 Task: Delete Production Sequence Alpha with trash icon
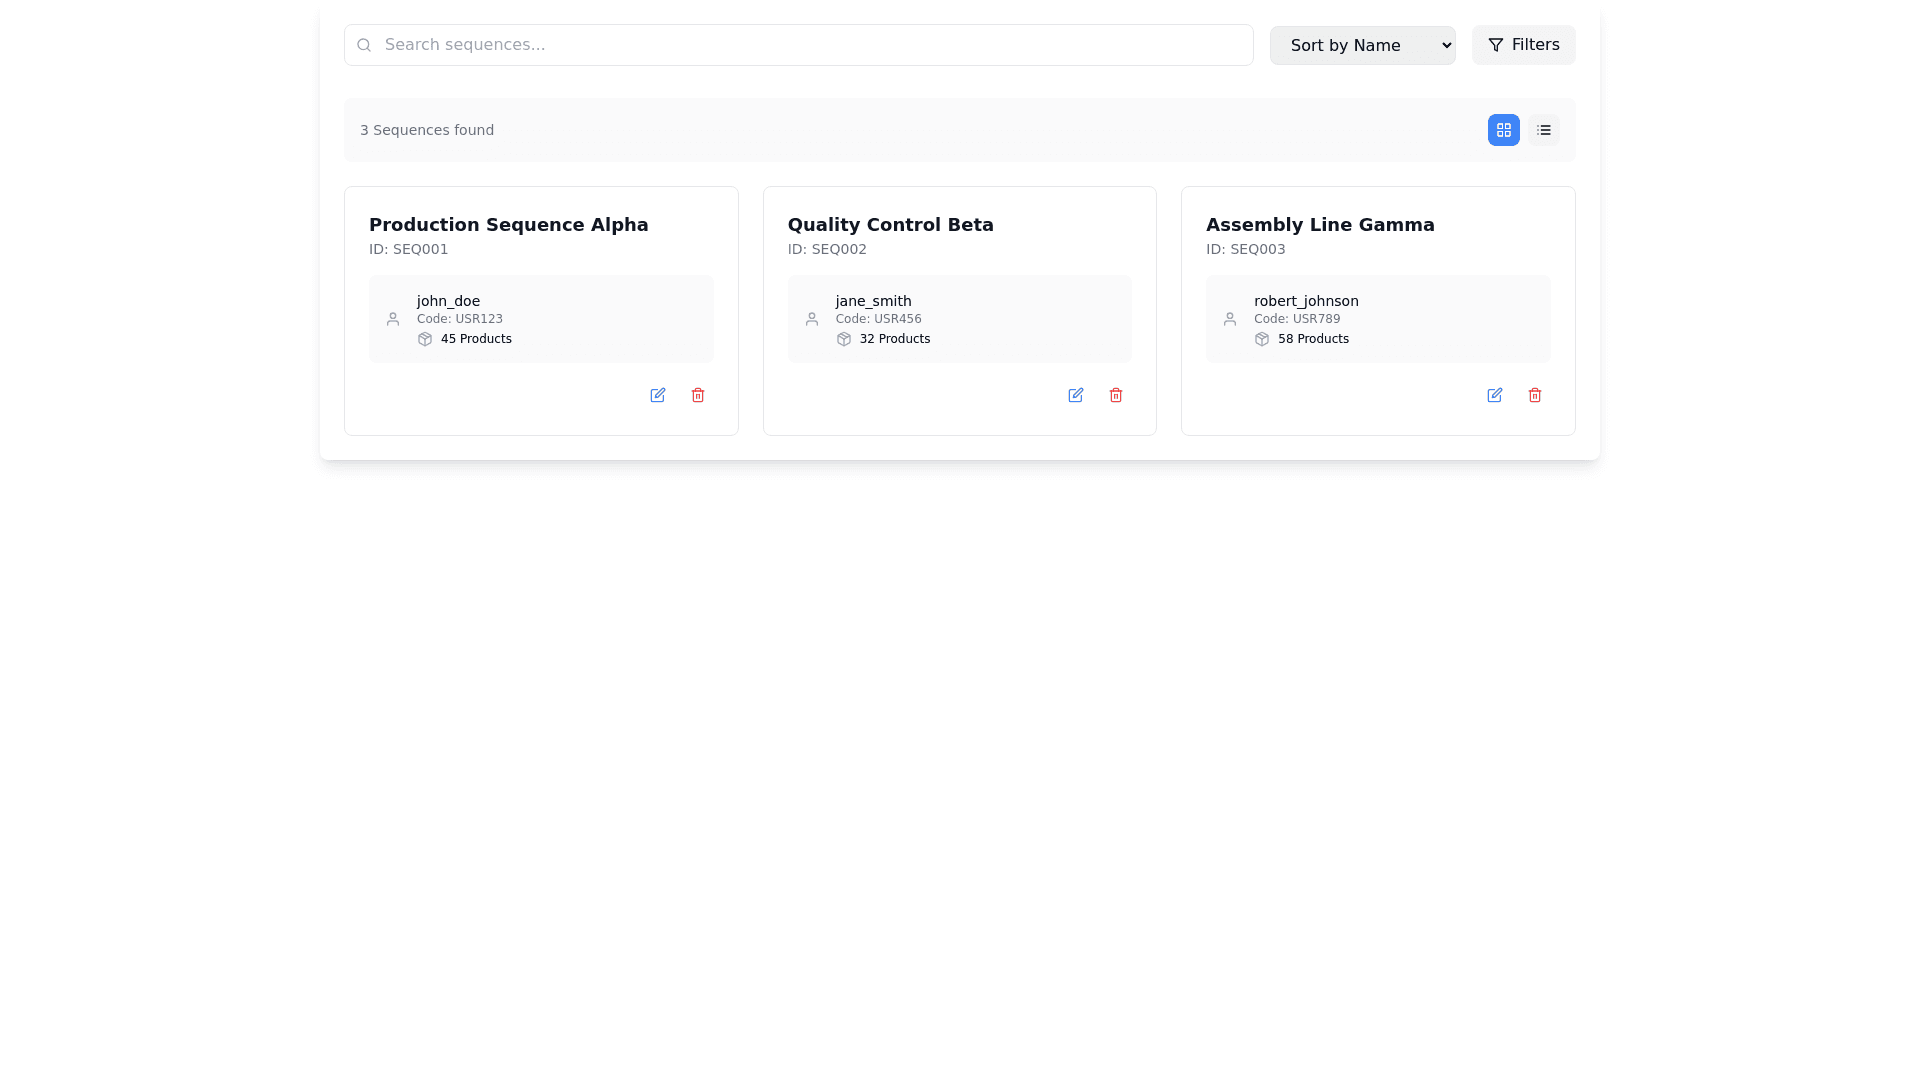[698, 395]
